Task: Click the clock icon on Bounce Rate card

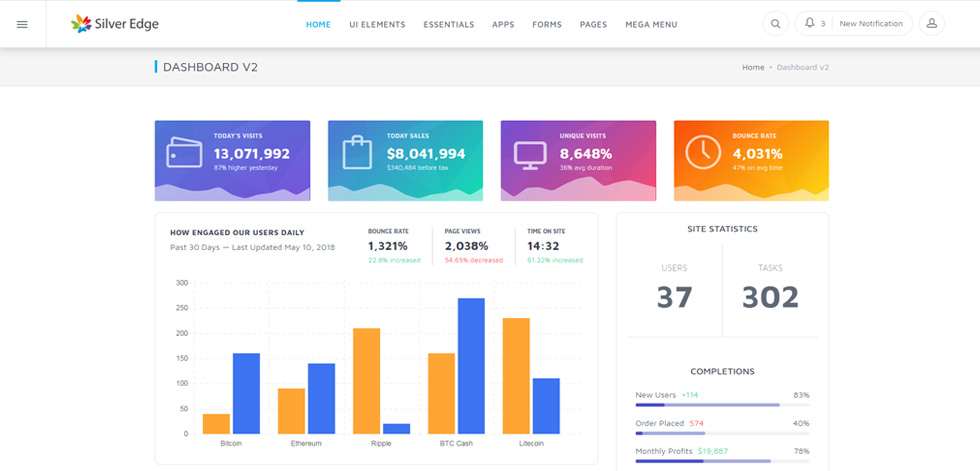Action: point(703,152)
